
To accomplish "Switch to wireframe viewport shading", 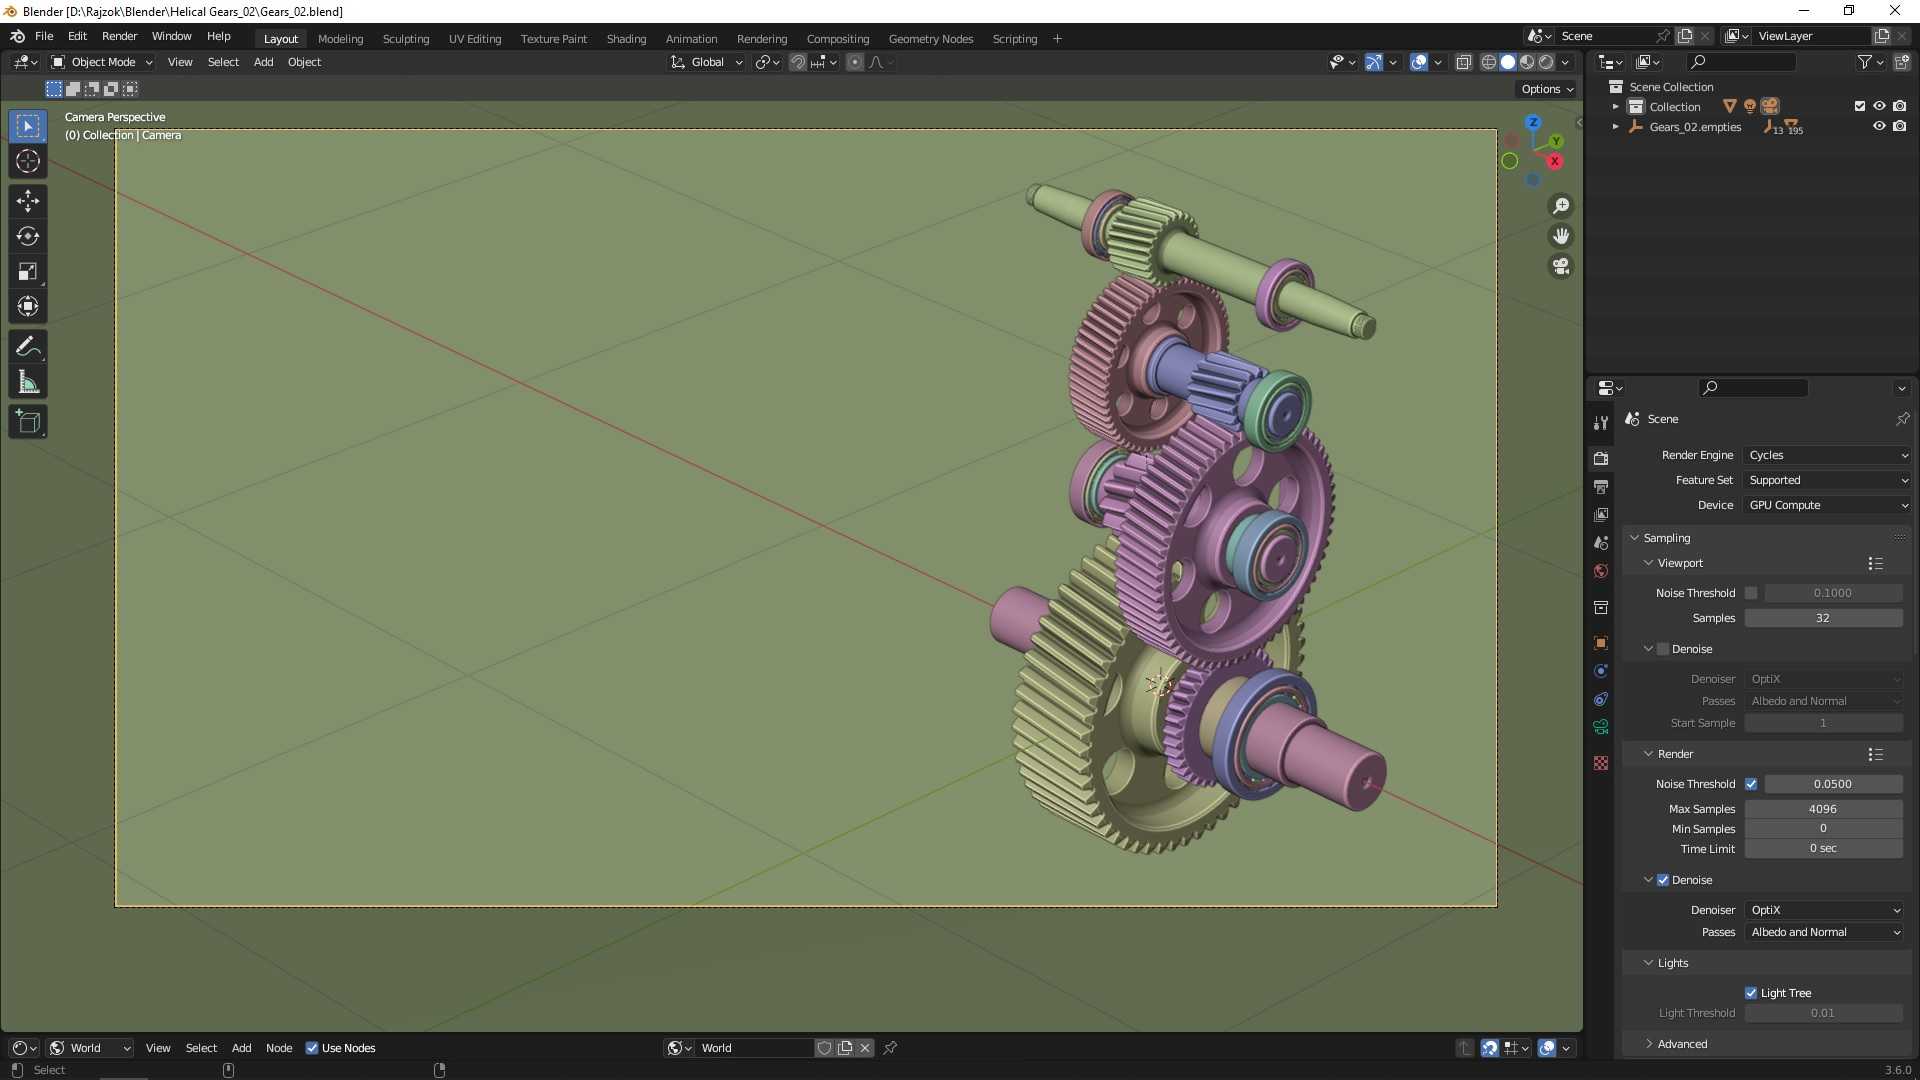I will click(x=1489, y=62).
